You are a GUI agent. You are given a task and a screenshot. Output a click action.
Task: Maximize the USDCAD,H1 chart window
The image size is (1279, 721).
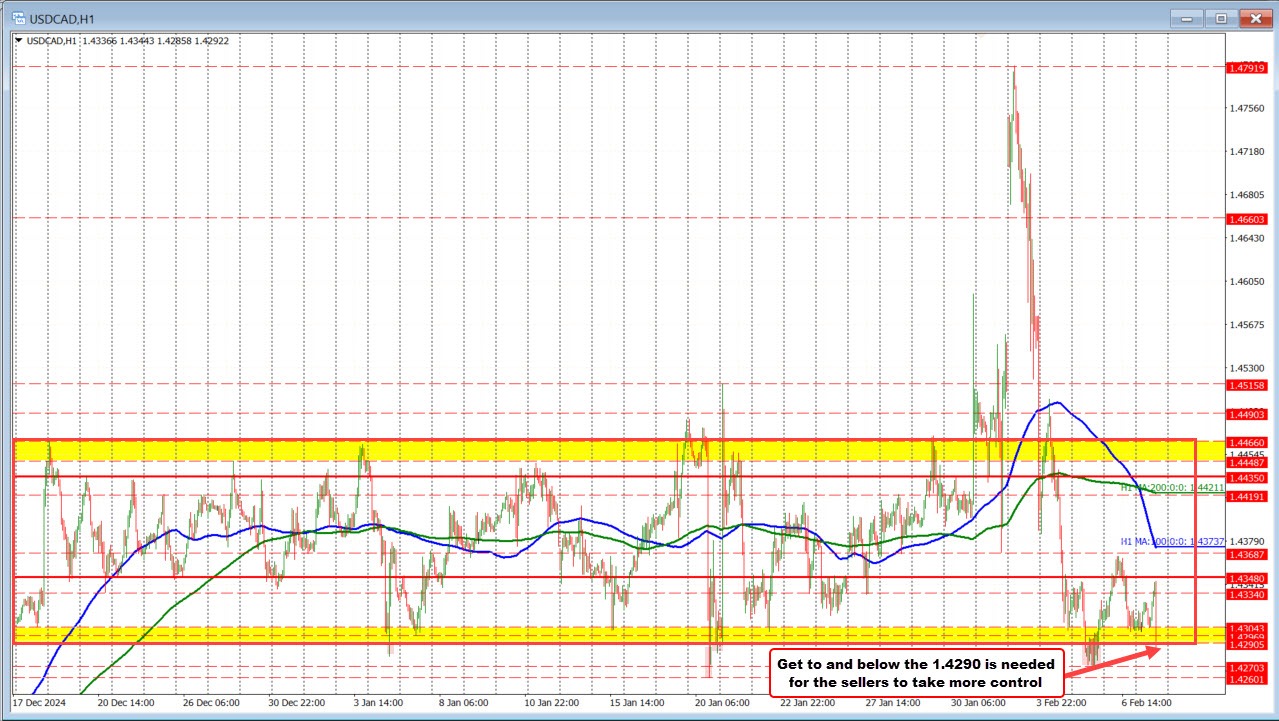[1221, 17]
